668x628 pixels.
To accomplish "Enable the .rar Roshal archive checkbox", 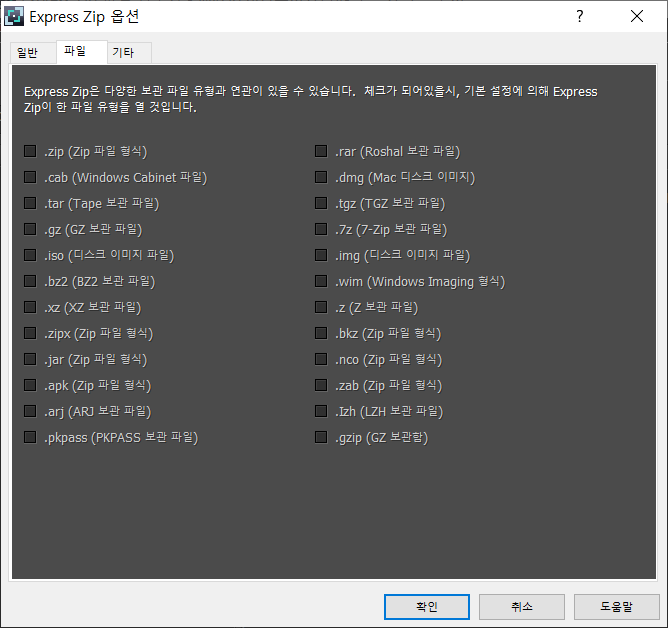I will click(x=321, y=151).
